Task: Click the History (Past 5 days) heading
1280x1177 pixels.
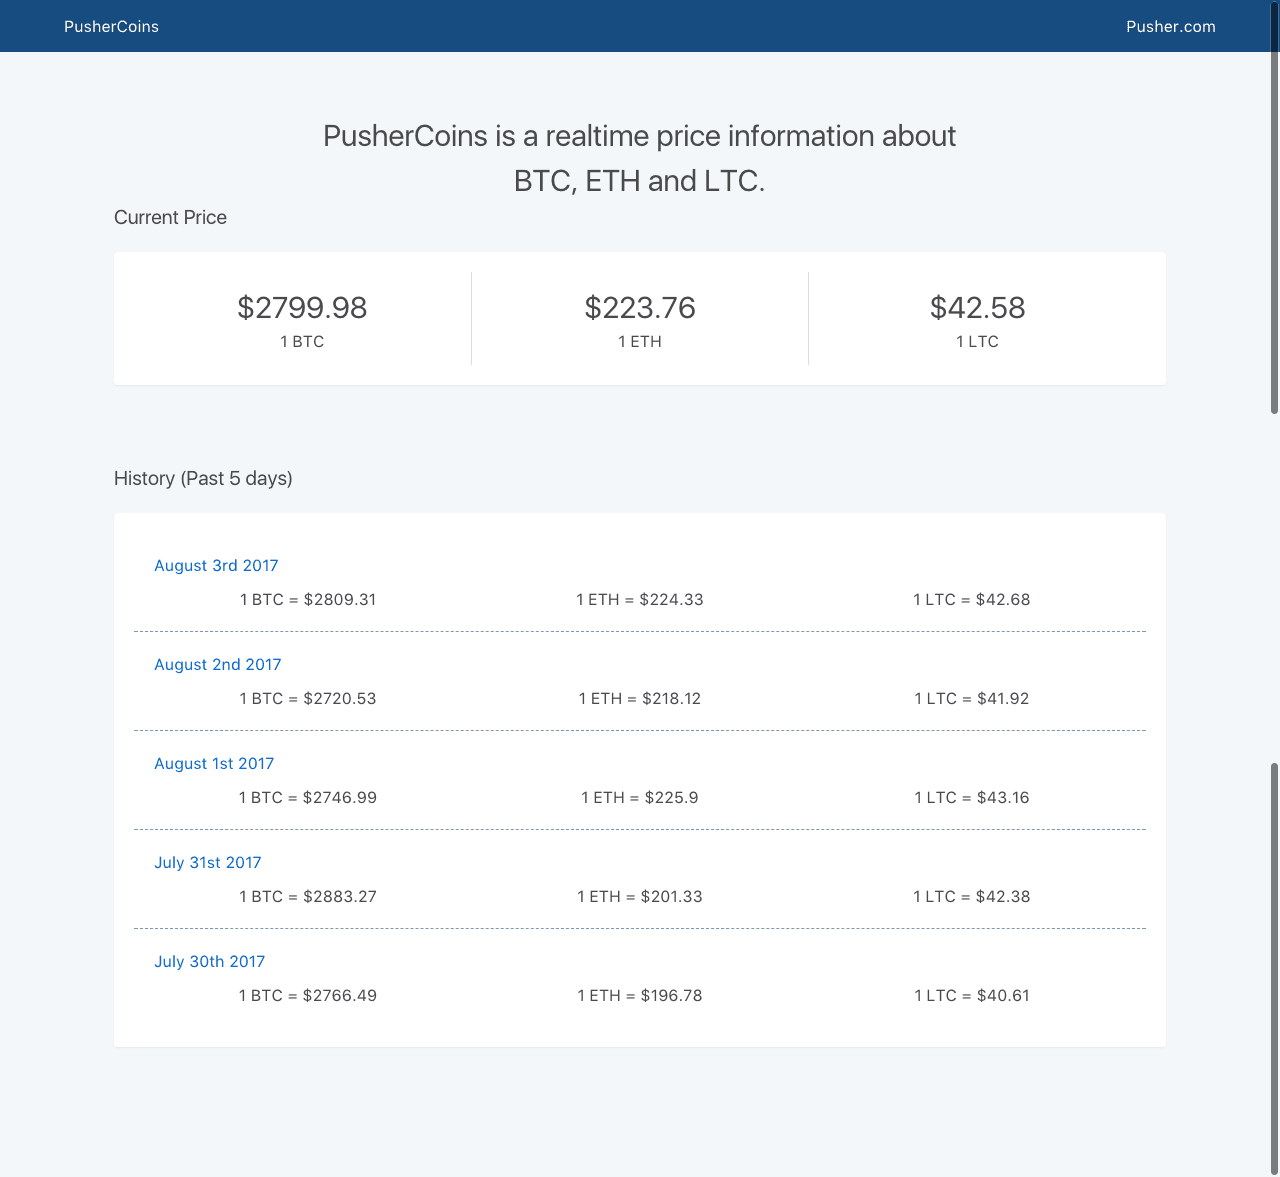Action: pyautogui.click(x=203, y=479)
